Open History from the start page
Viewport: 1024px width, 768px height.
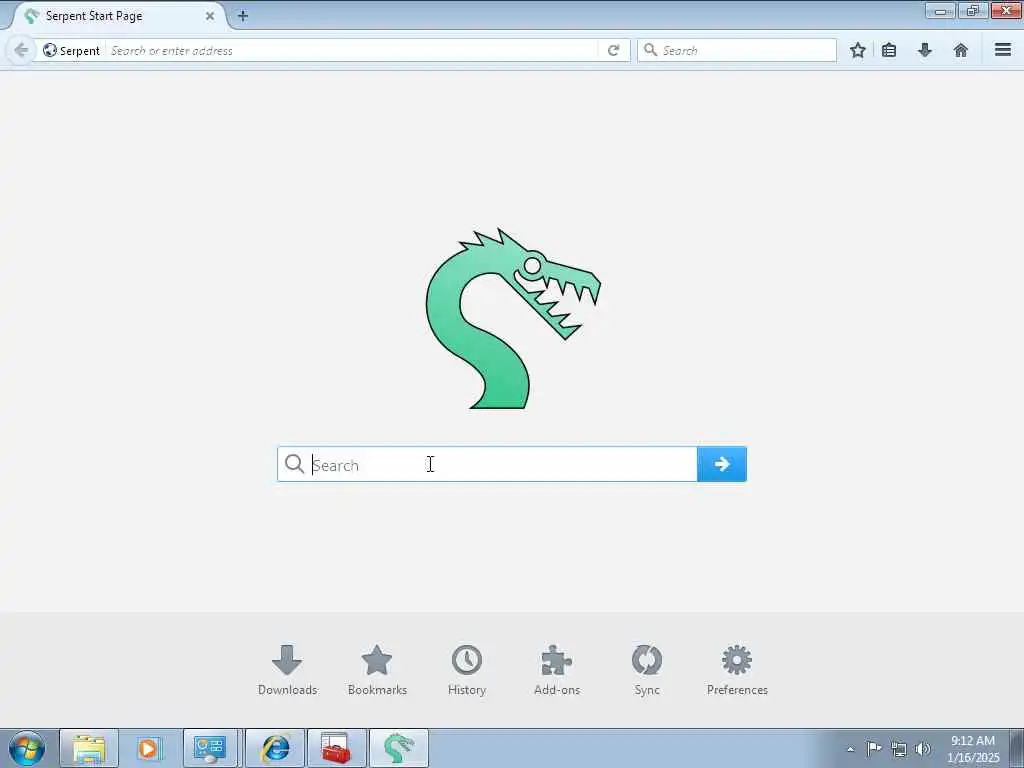tap(467, 670)
